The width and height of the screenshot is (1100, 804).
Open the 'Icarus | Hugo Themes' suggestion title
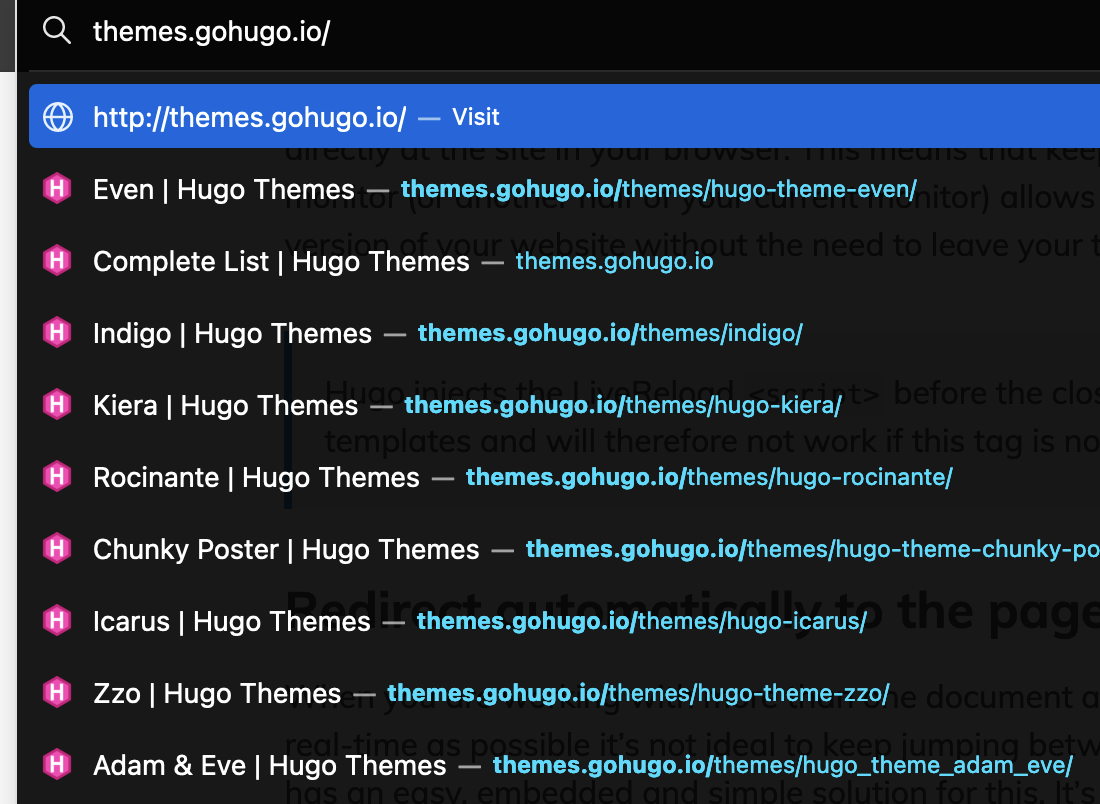click(x=232, y=622)
